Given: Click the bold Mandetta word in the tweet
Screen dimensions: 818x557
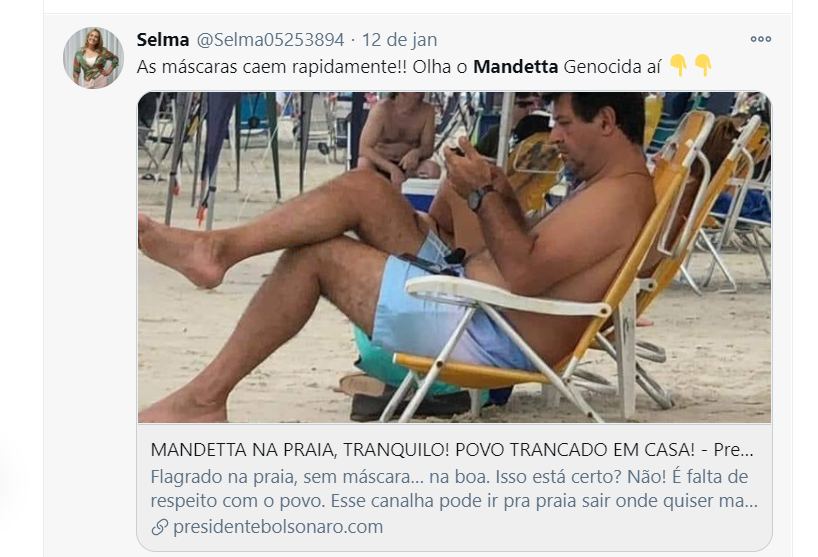Looking at the screenshot, I should [x=515, y=67].
